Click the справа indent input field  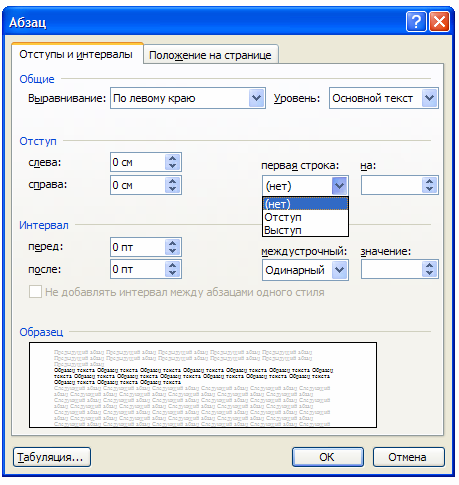[138, 185]
